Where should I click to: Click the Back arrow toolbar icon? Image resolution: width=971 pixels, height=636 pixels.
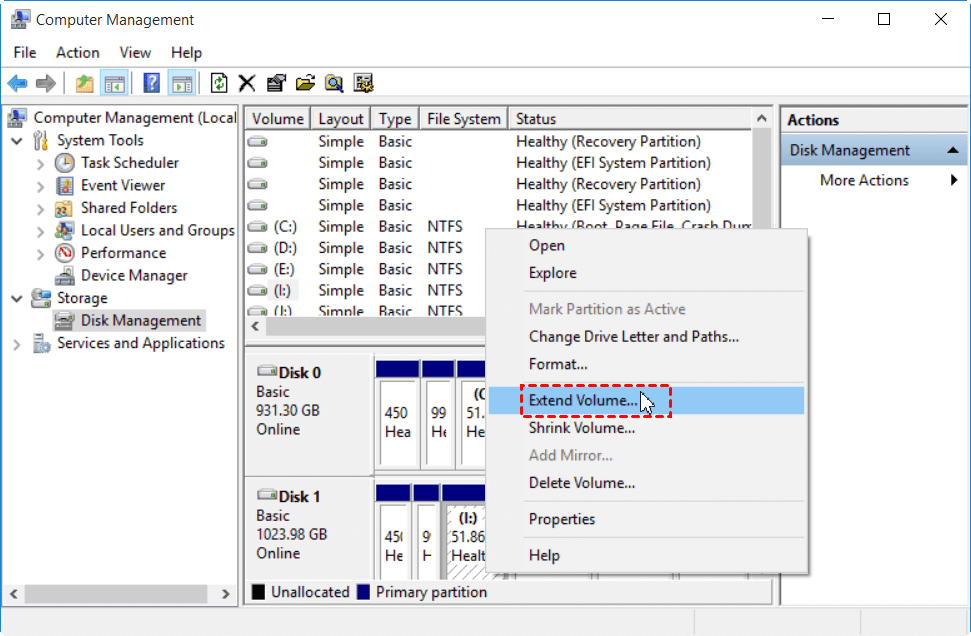[17, 83]
